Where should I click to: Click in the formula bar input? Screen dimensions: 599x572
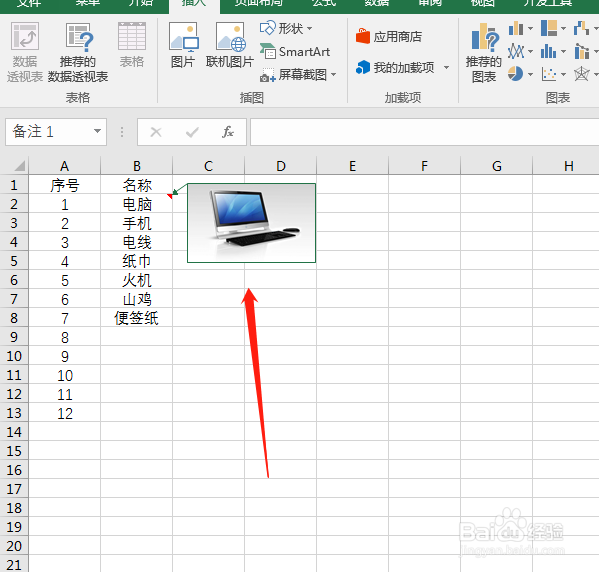424,132
